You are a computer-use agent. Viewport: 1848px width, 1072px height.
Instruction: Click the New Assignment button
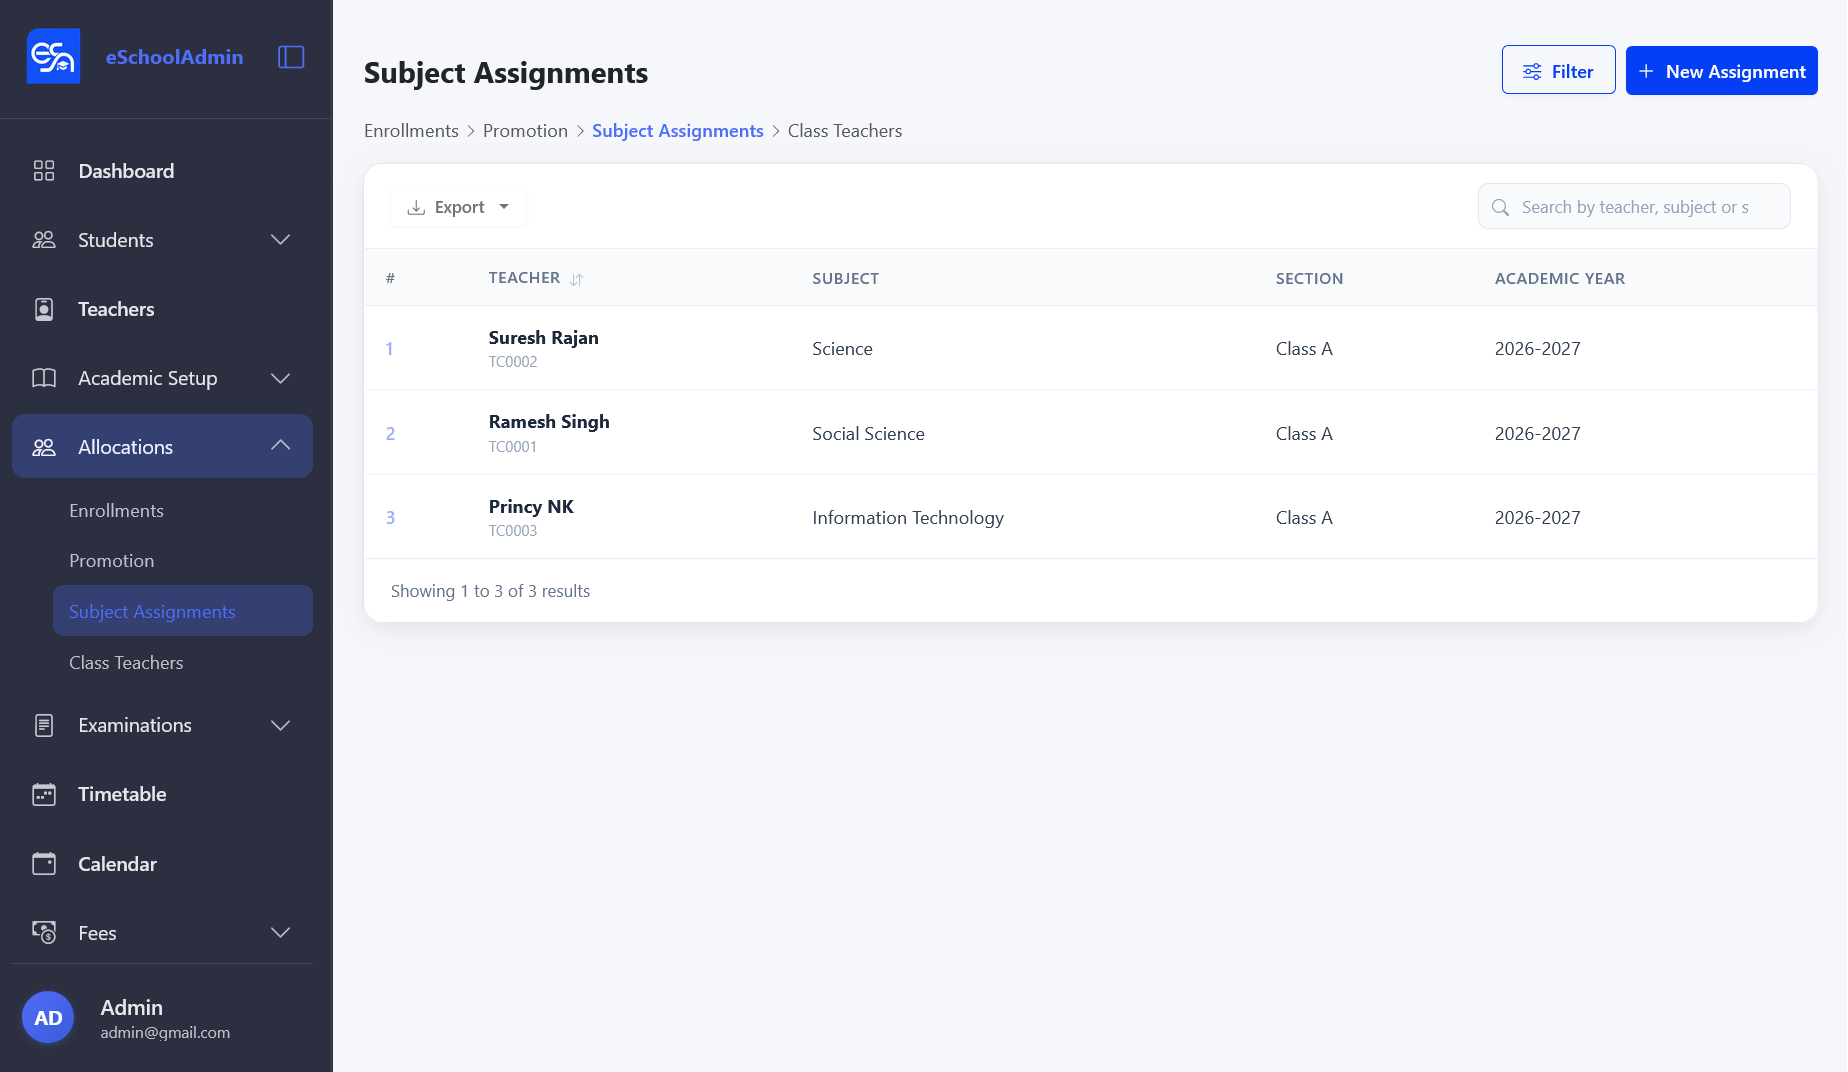pyautogui.click(x=1721, y=70)
